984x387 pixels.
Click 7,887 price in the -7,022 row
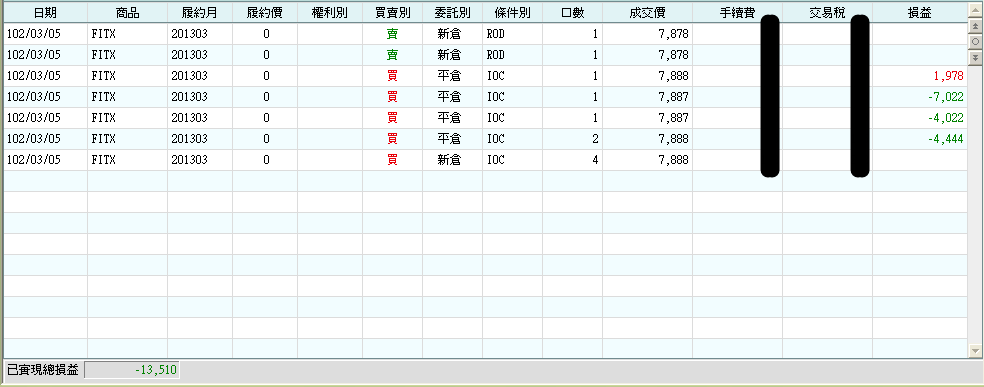point(673,97)
